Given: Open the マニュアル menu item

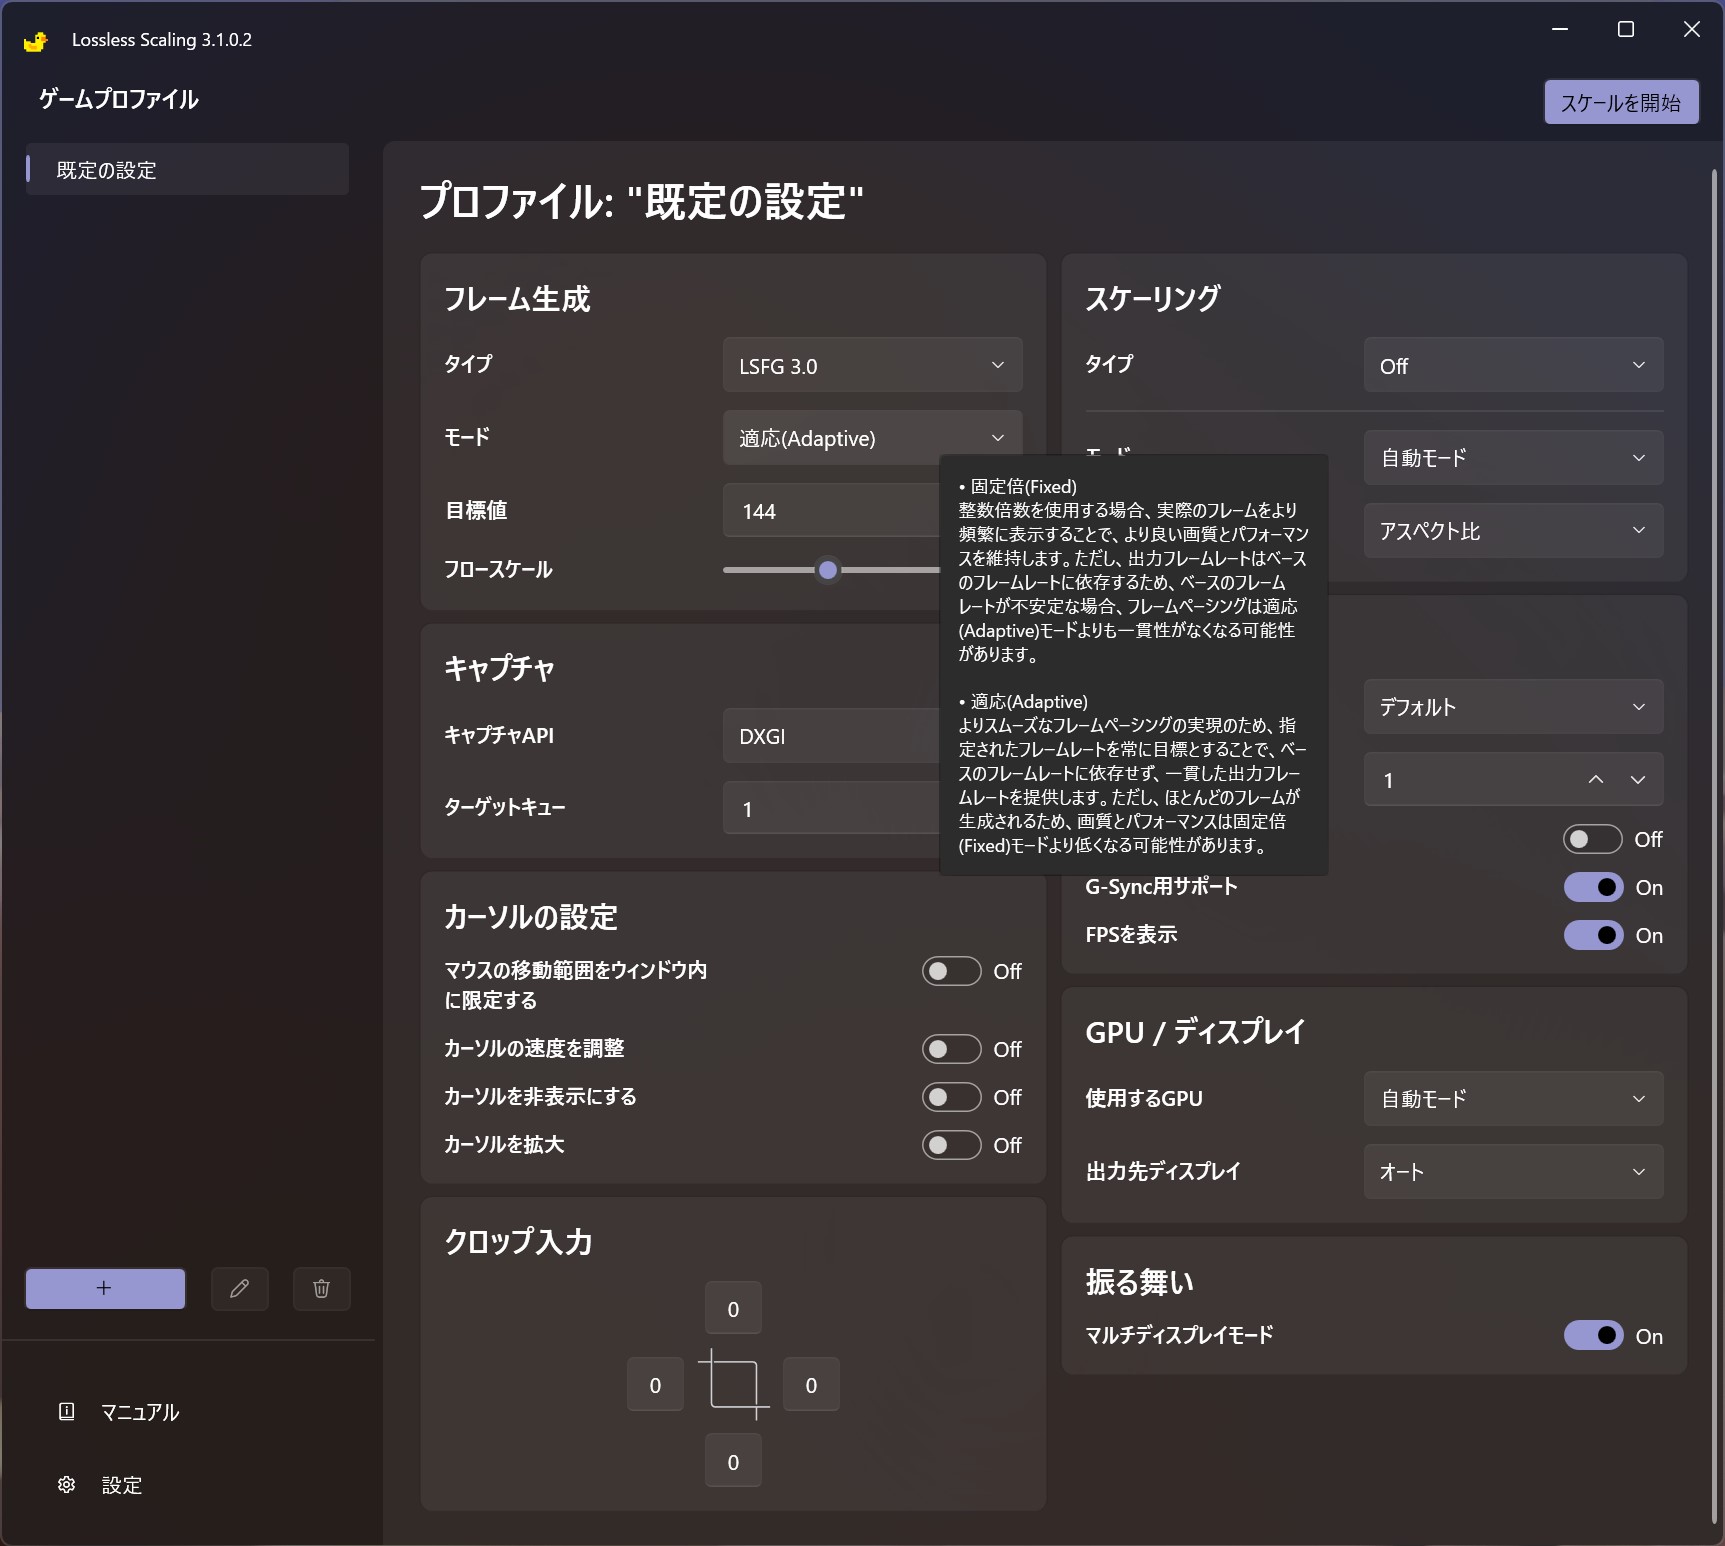Looking at the screenshot, I should coord(140,1412).
